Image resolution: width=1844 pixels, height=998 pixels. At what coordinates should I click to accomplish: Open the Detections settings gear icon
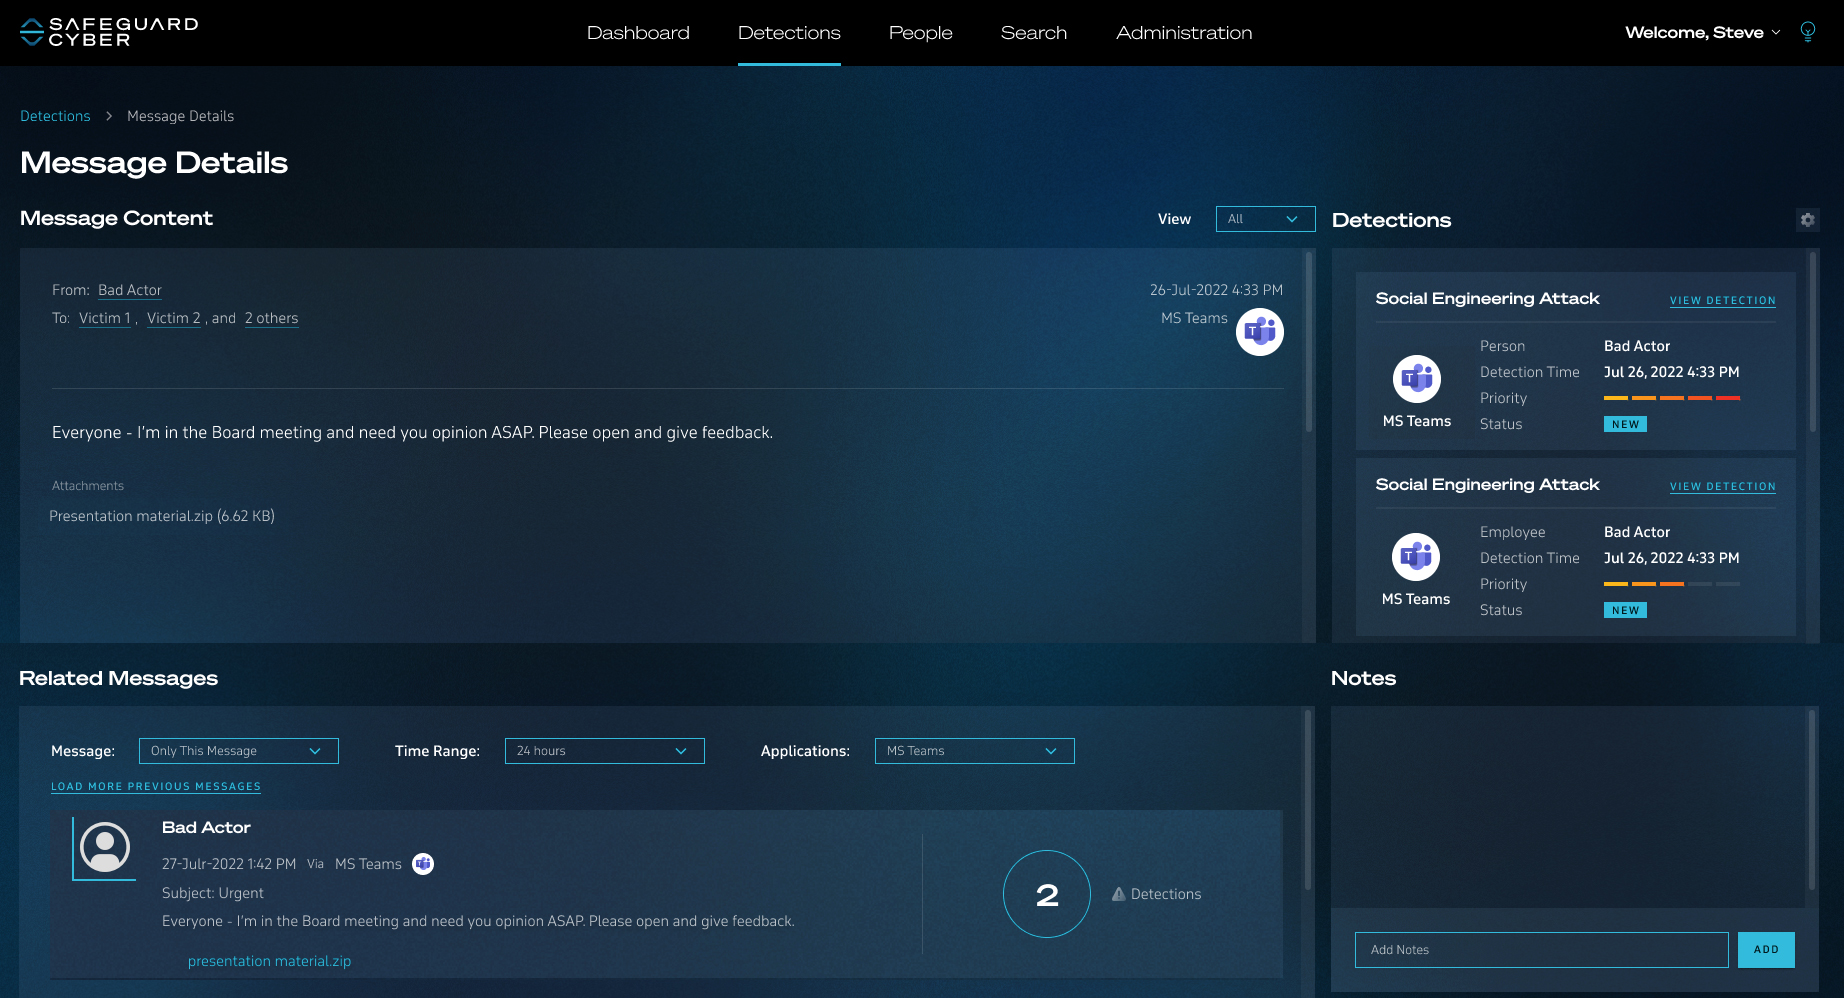tap(1808, 220)
